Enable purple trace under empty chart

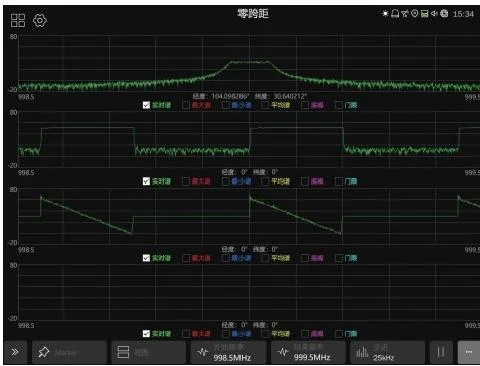pos(305,334)
